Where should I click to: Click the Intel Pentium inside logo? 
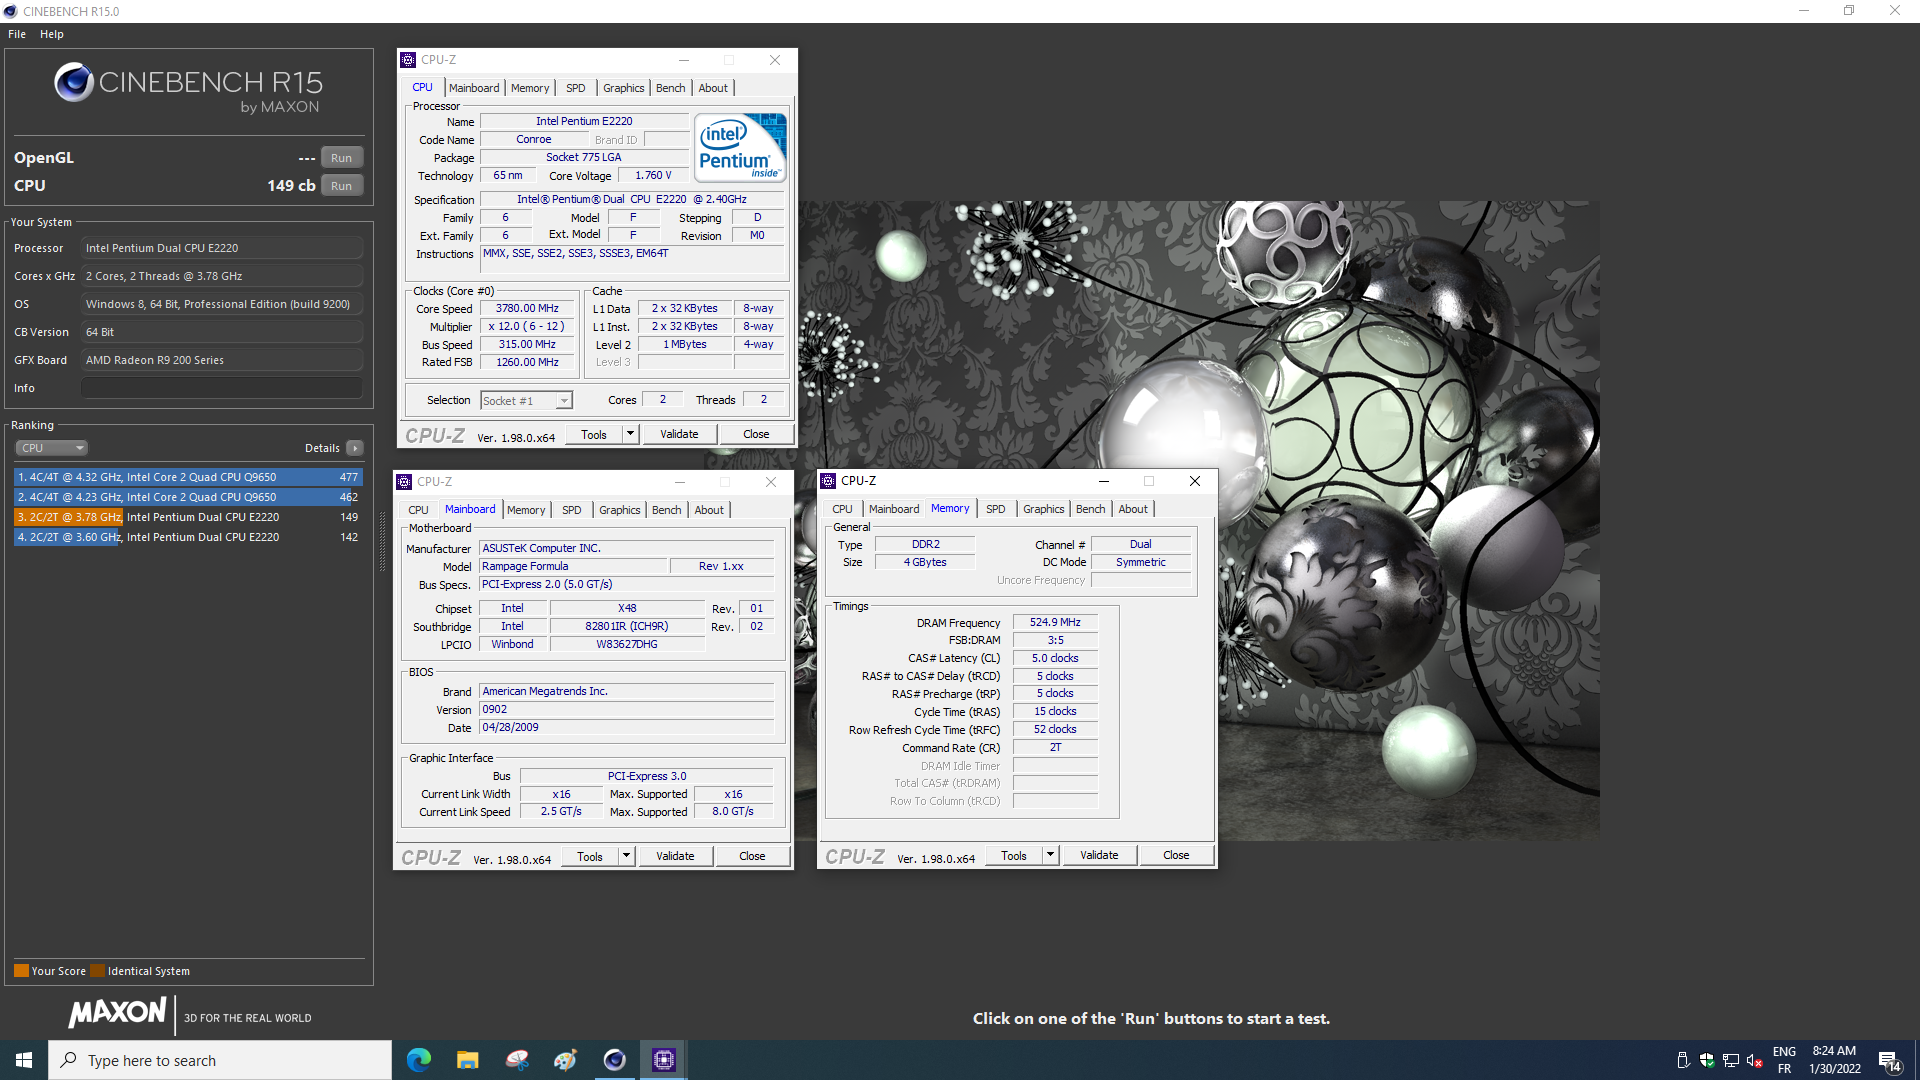[740, 147]
